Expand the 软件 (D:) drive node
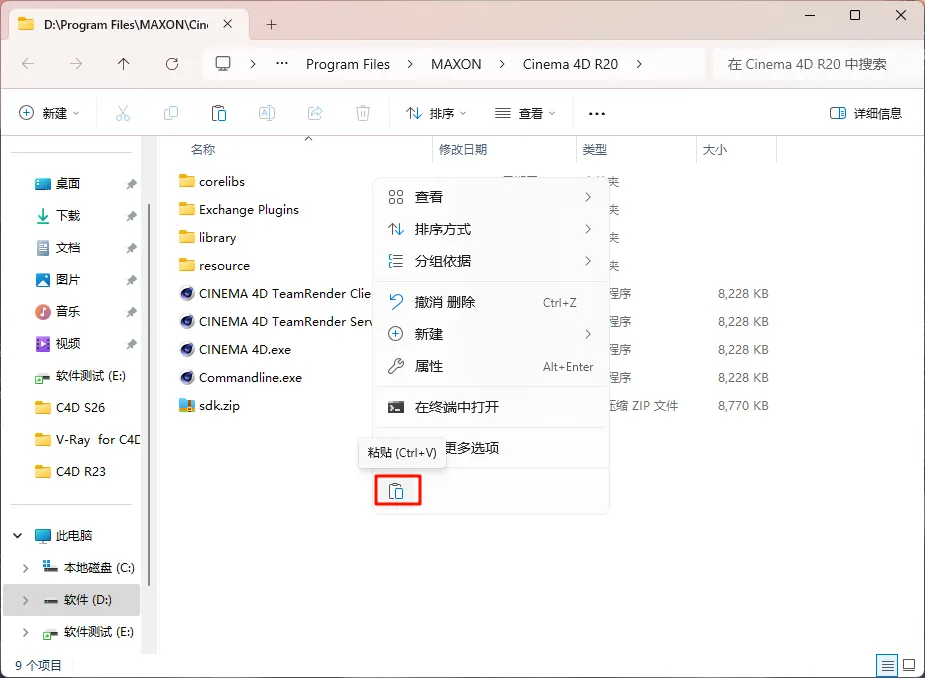925x678 pixels. (25, 600)
